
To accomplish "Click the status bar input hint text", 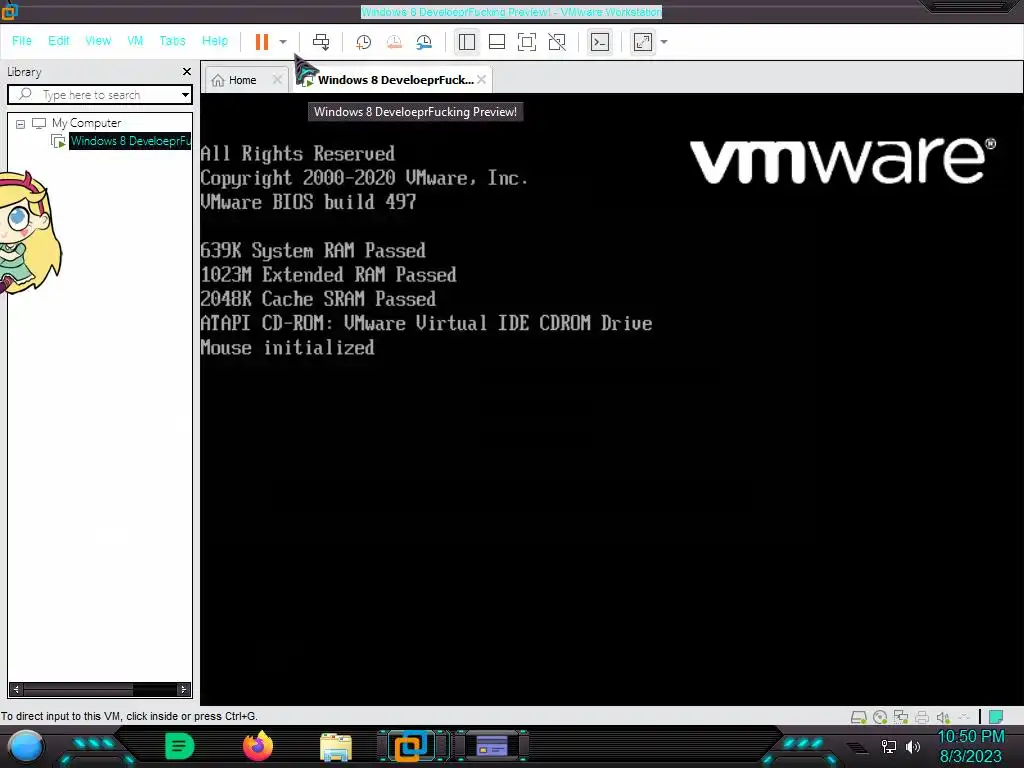I will pos(129,716).
